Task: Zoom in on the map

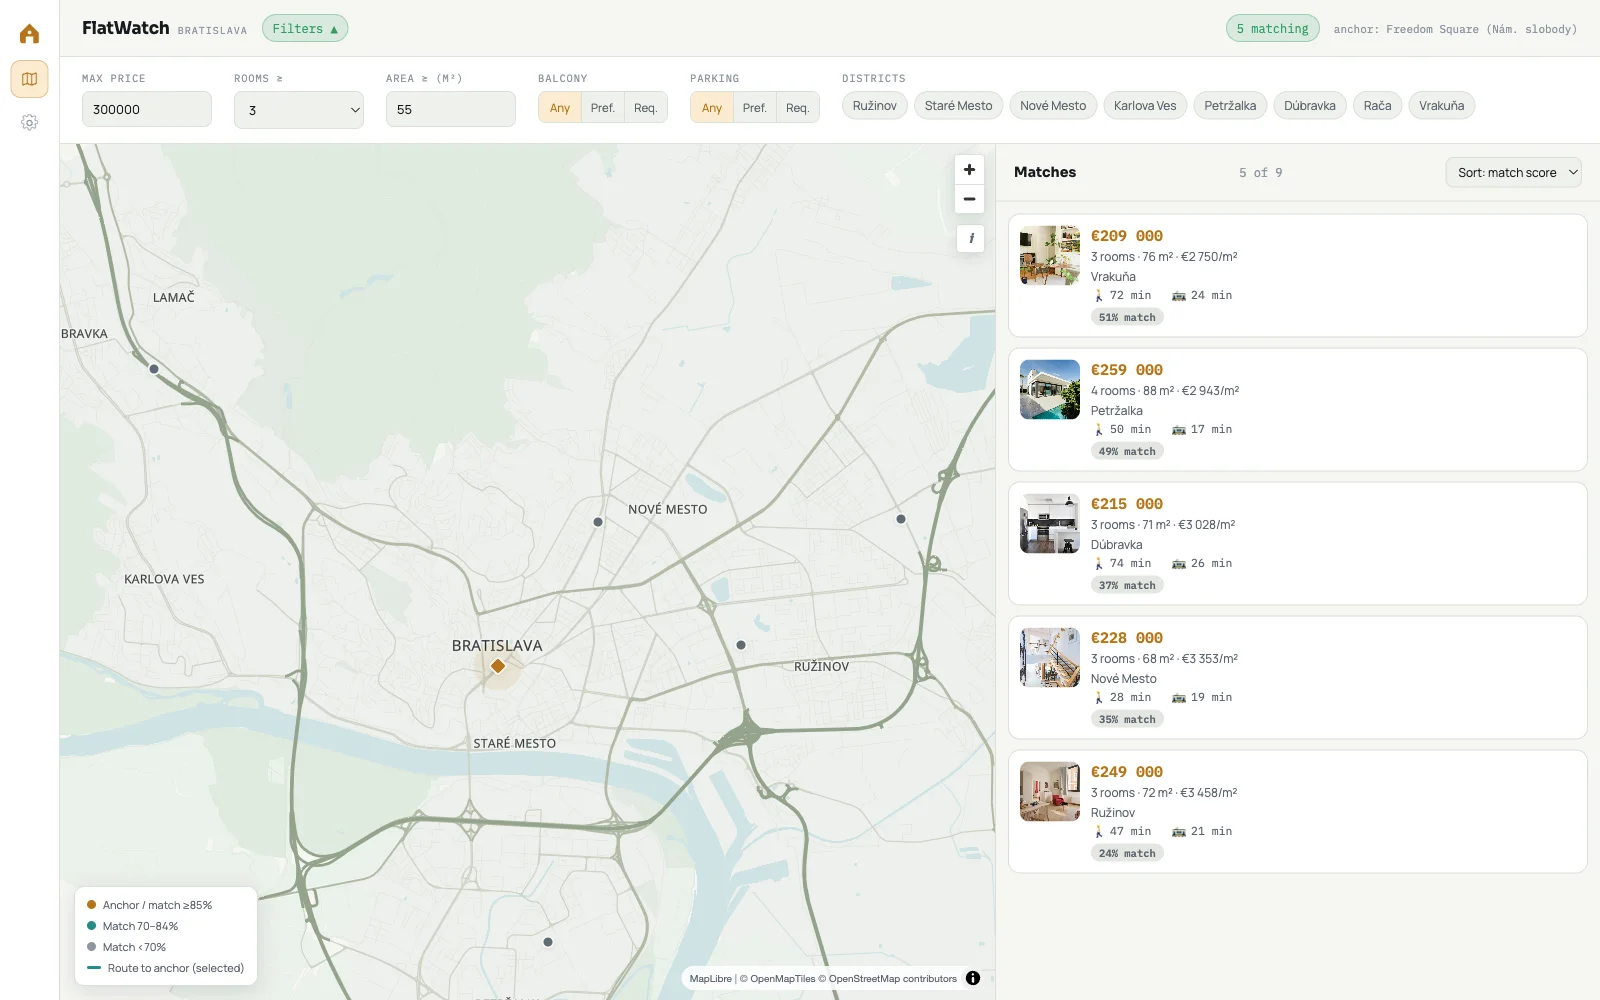Action: click(969, 170)
